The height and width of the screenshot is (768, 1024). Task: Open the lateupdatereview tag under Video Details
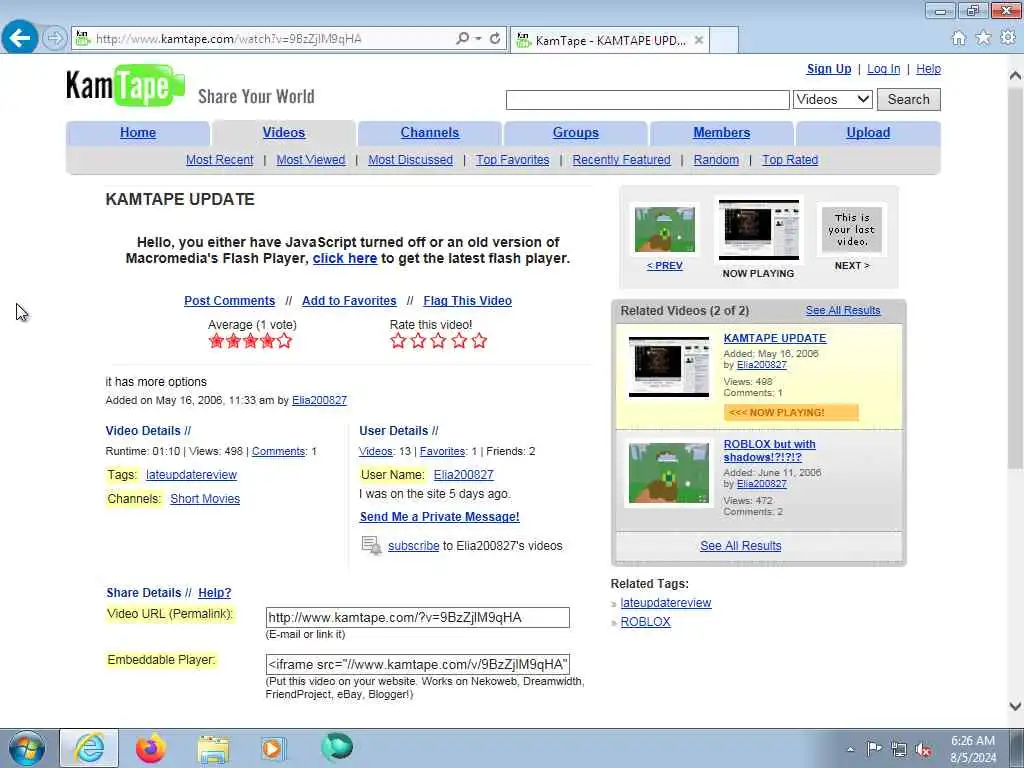coord(191,475)
